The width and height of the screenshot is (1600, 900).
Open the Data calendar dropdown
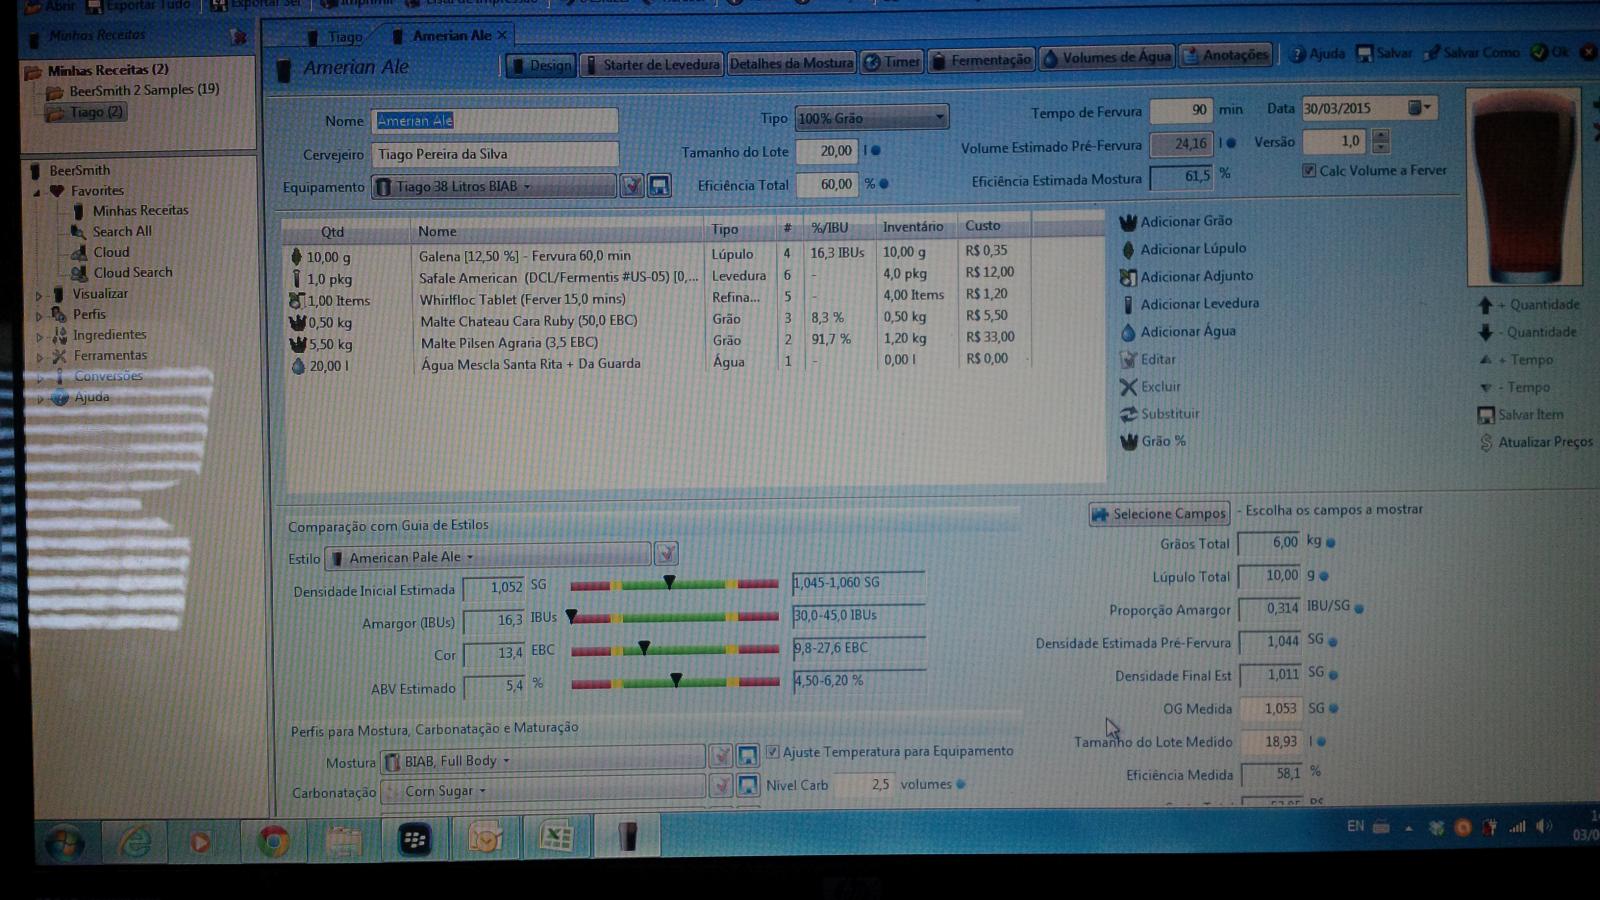tap(1420, 107)
